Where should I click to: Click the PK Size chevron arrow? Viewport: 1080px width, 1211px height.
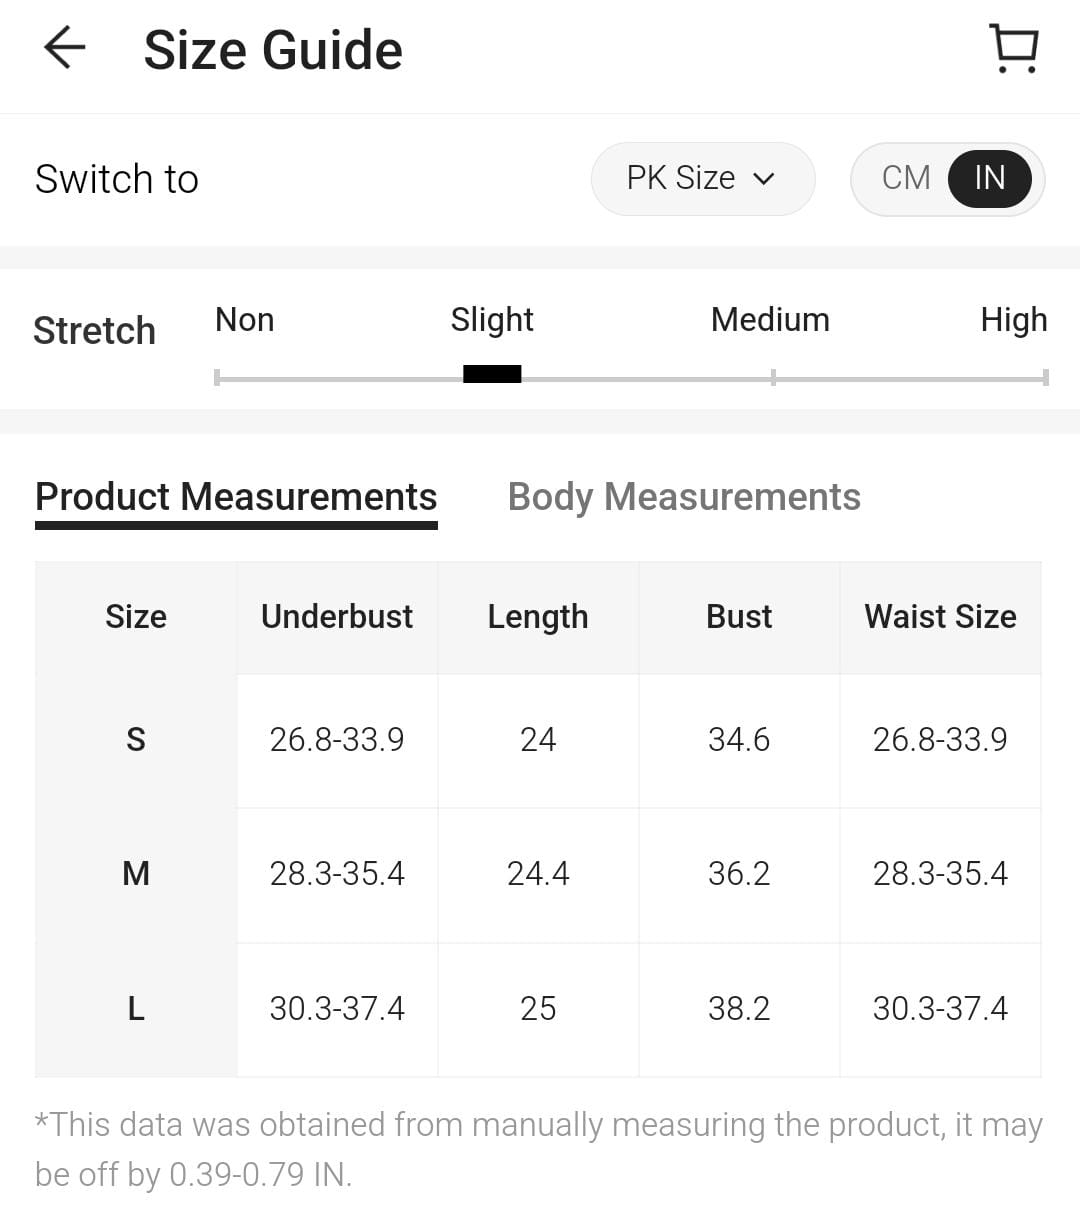(764, 179)
